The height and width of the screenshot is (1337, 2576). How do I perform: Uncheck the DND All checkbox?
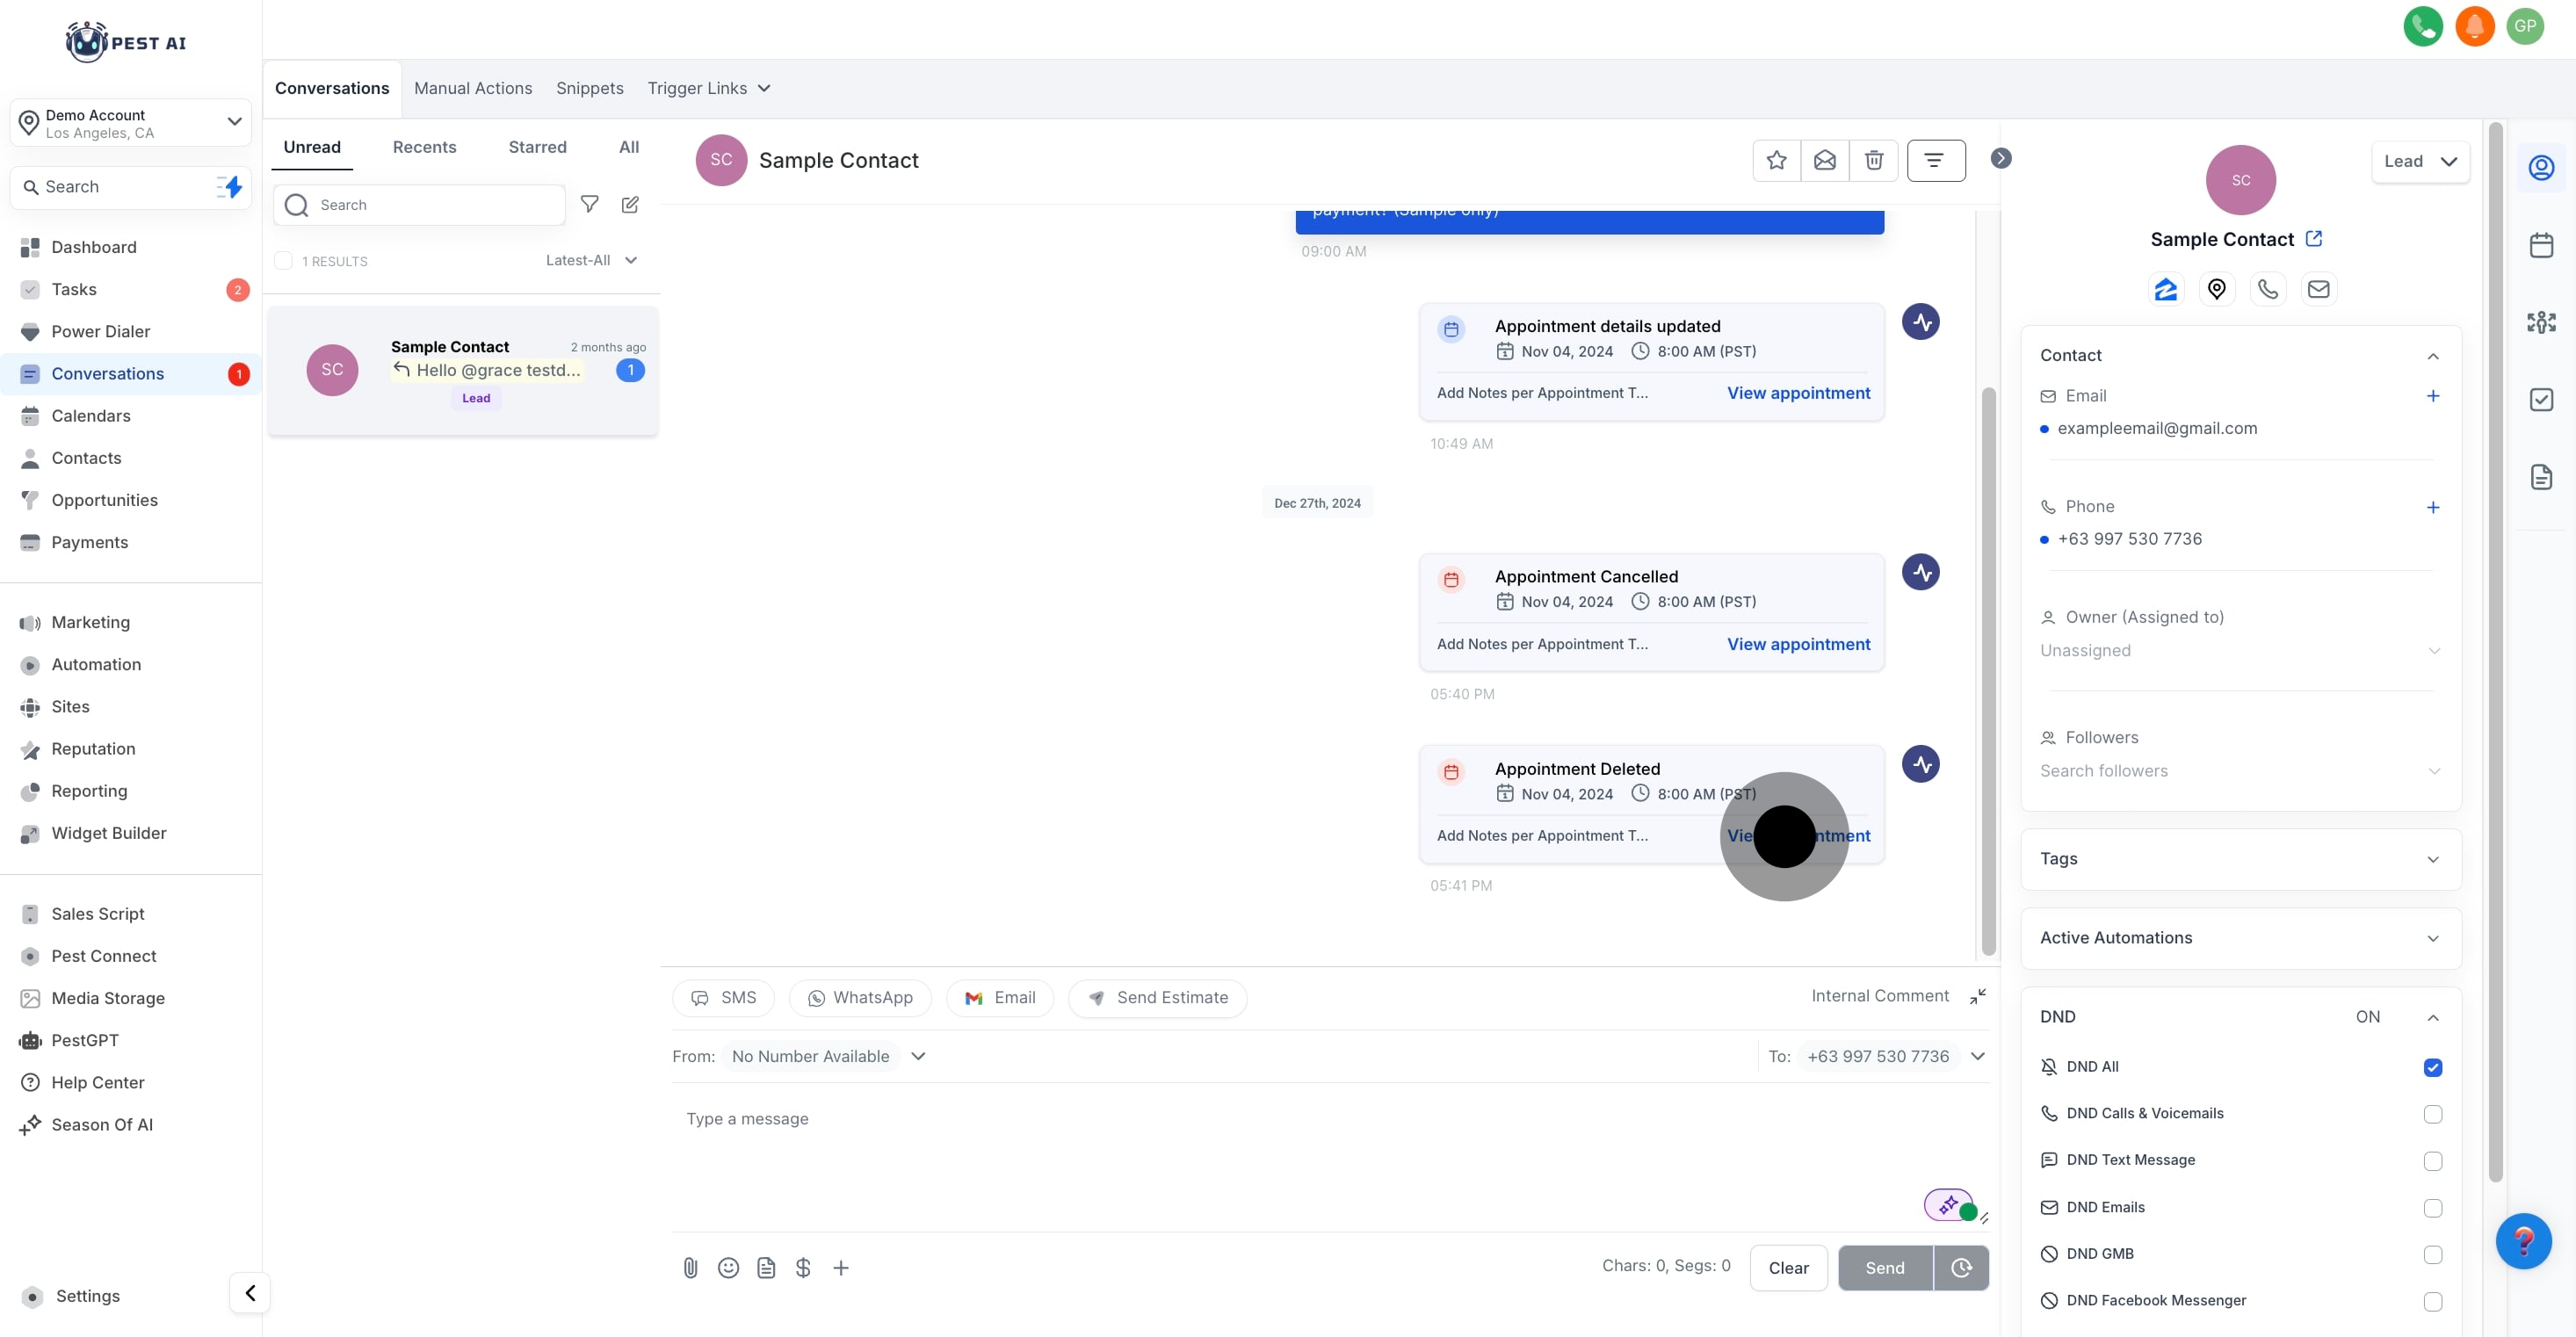coord(2432,1067)
